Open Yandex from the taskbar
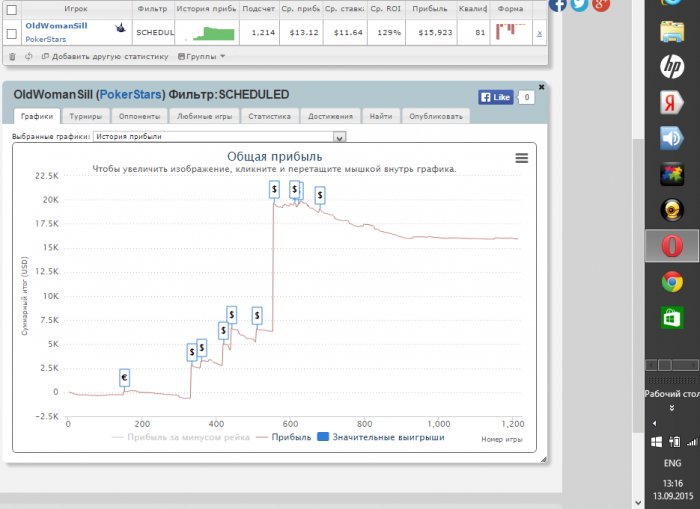 pyautogui.click(x=672, y=102)
